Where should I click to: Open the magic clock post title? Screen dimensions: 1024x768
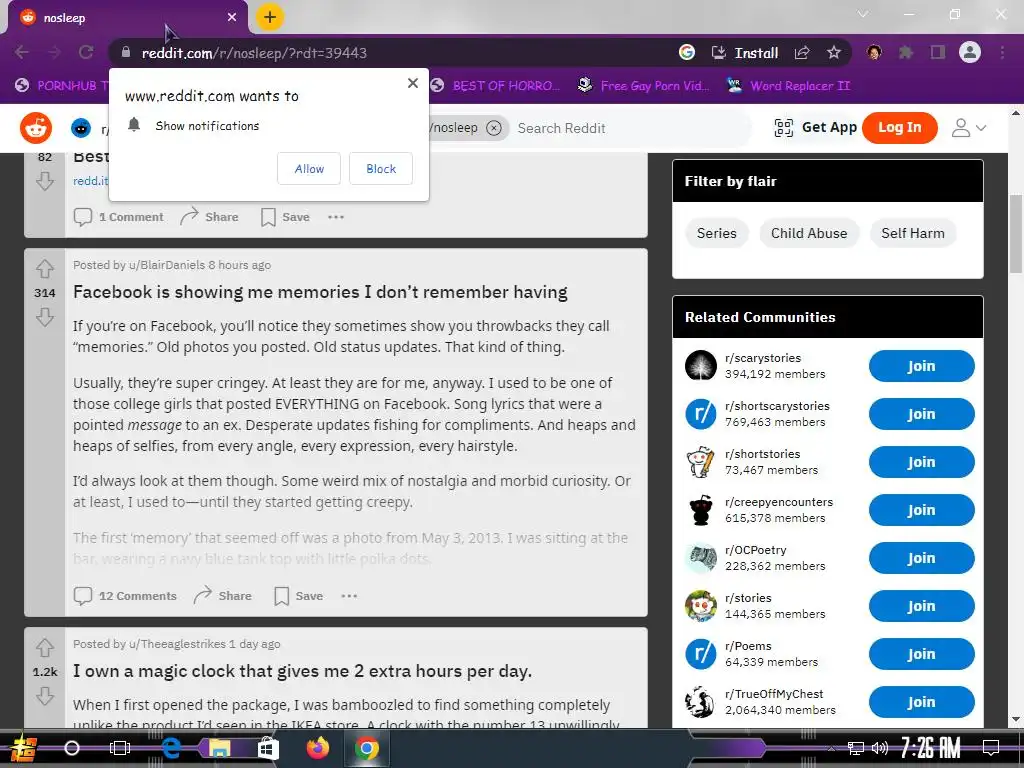tap(302, 671)
